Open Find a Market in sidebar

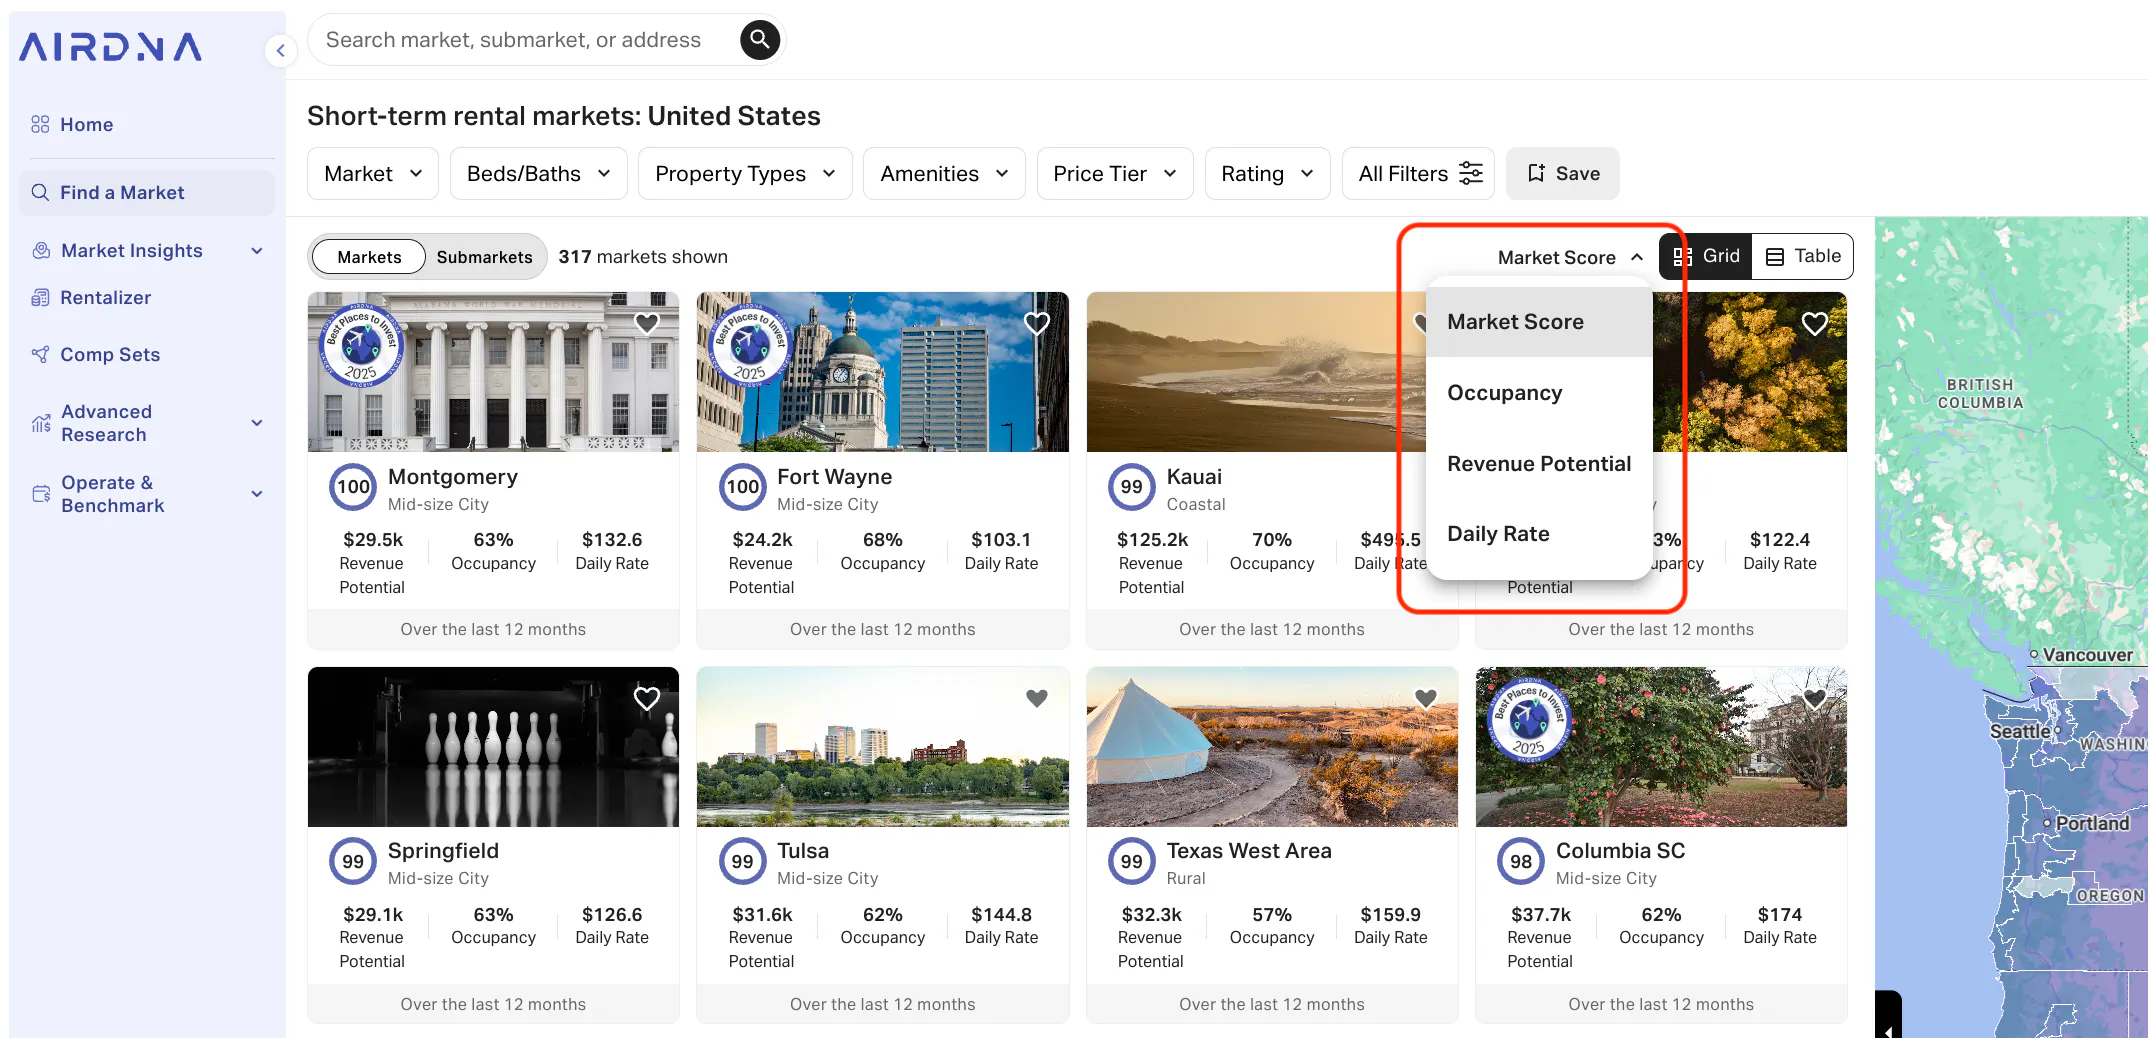[x=147, y=192]
